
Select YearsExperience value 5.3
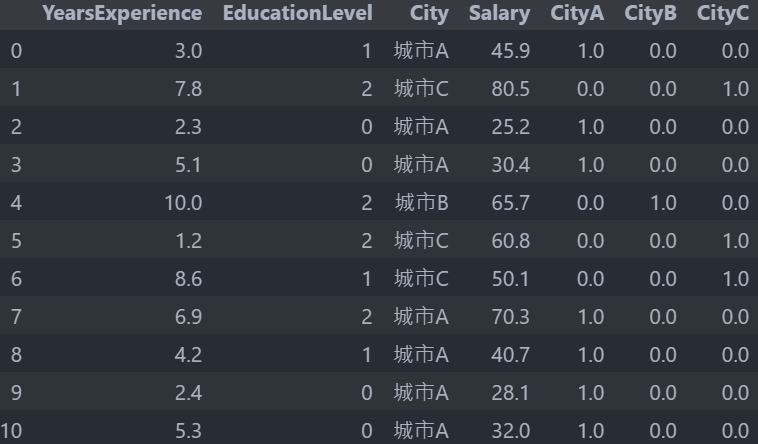tap(189, 430)
